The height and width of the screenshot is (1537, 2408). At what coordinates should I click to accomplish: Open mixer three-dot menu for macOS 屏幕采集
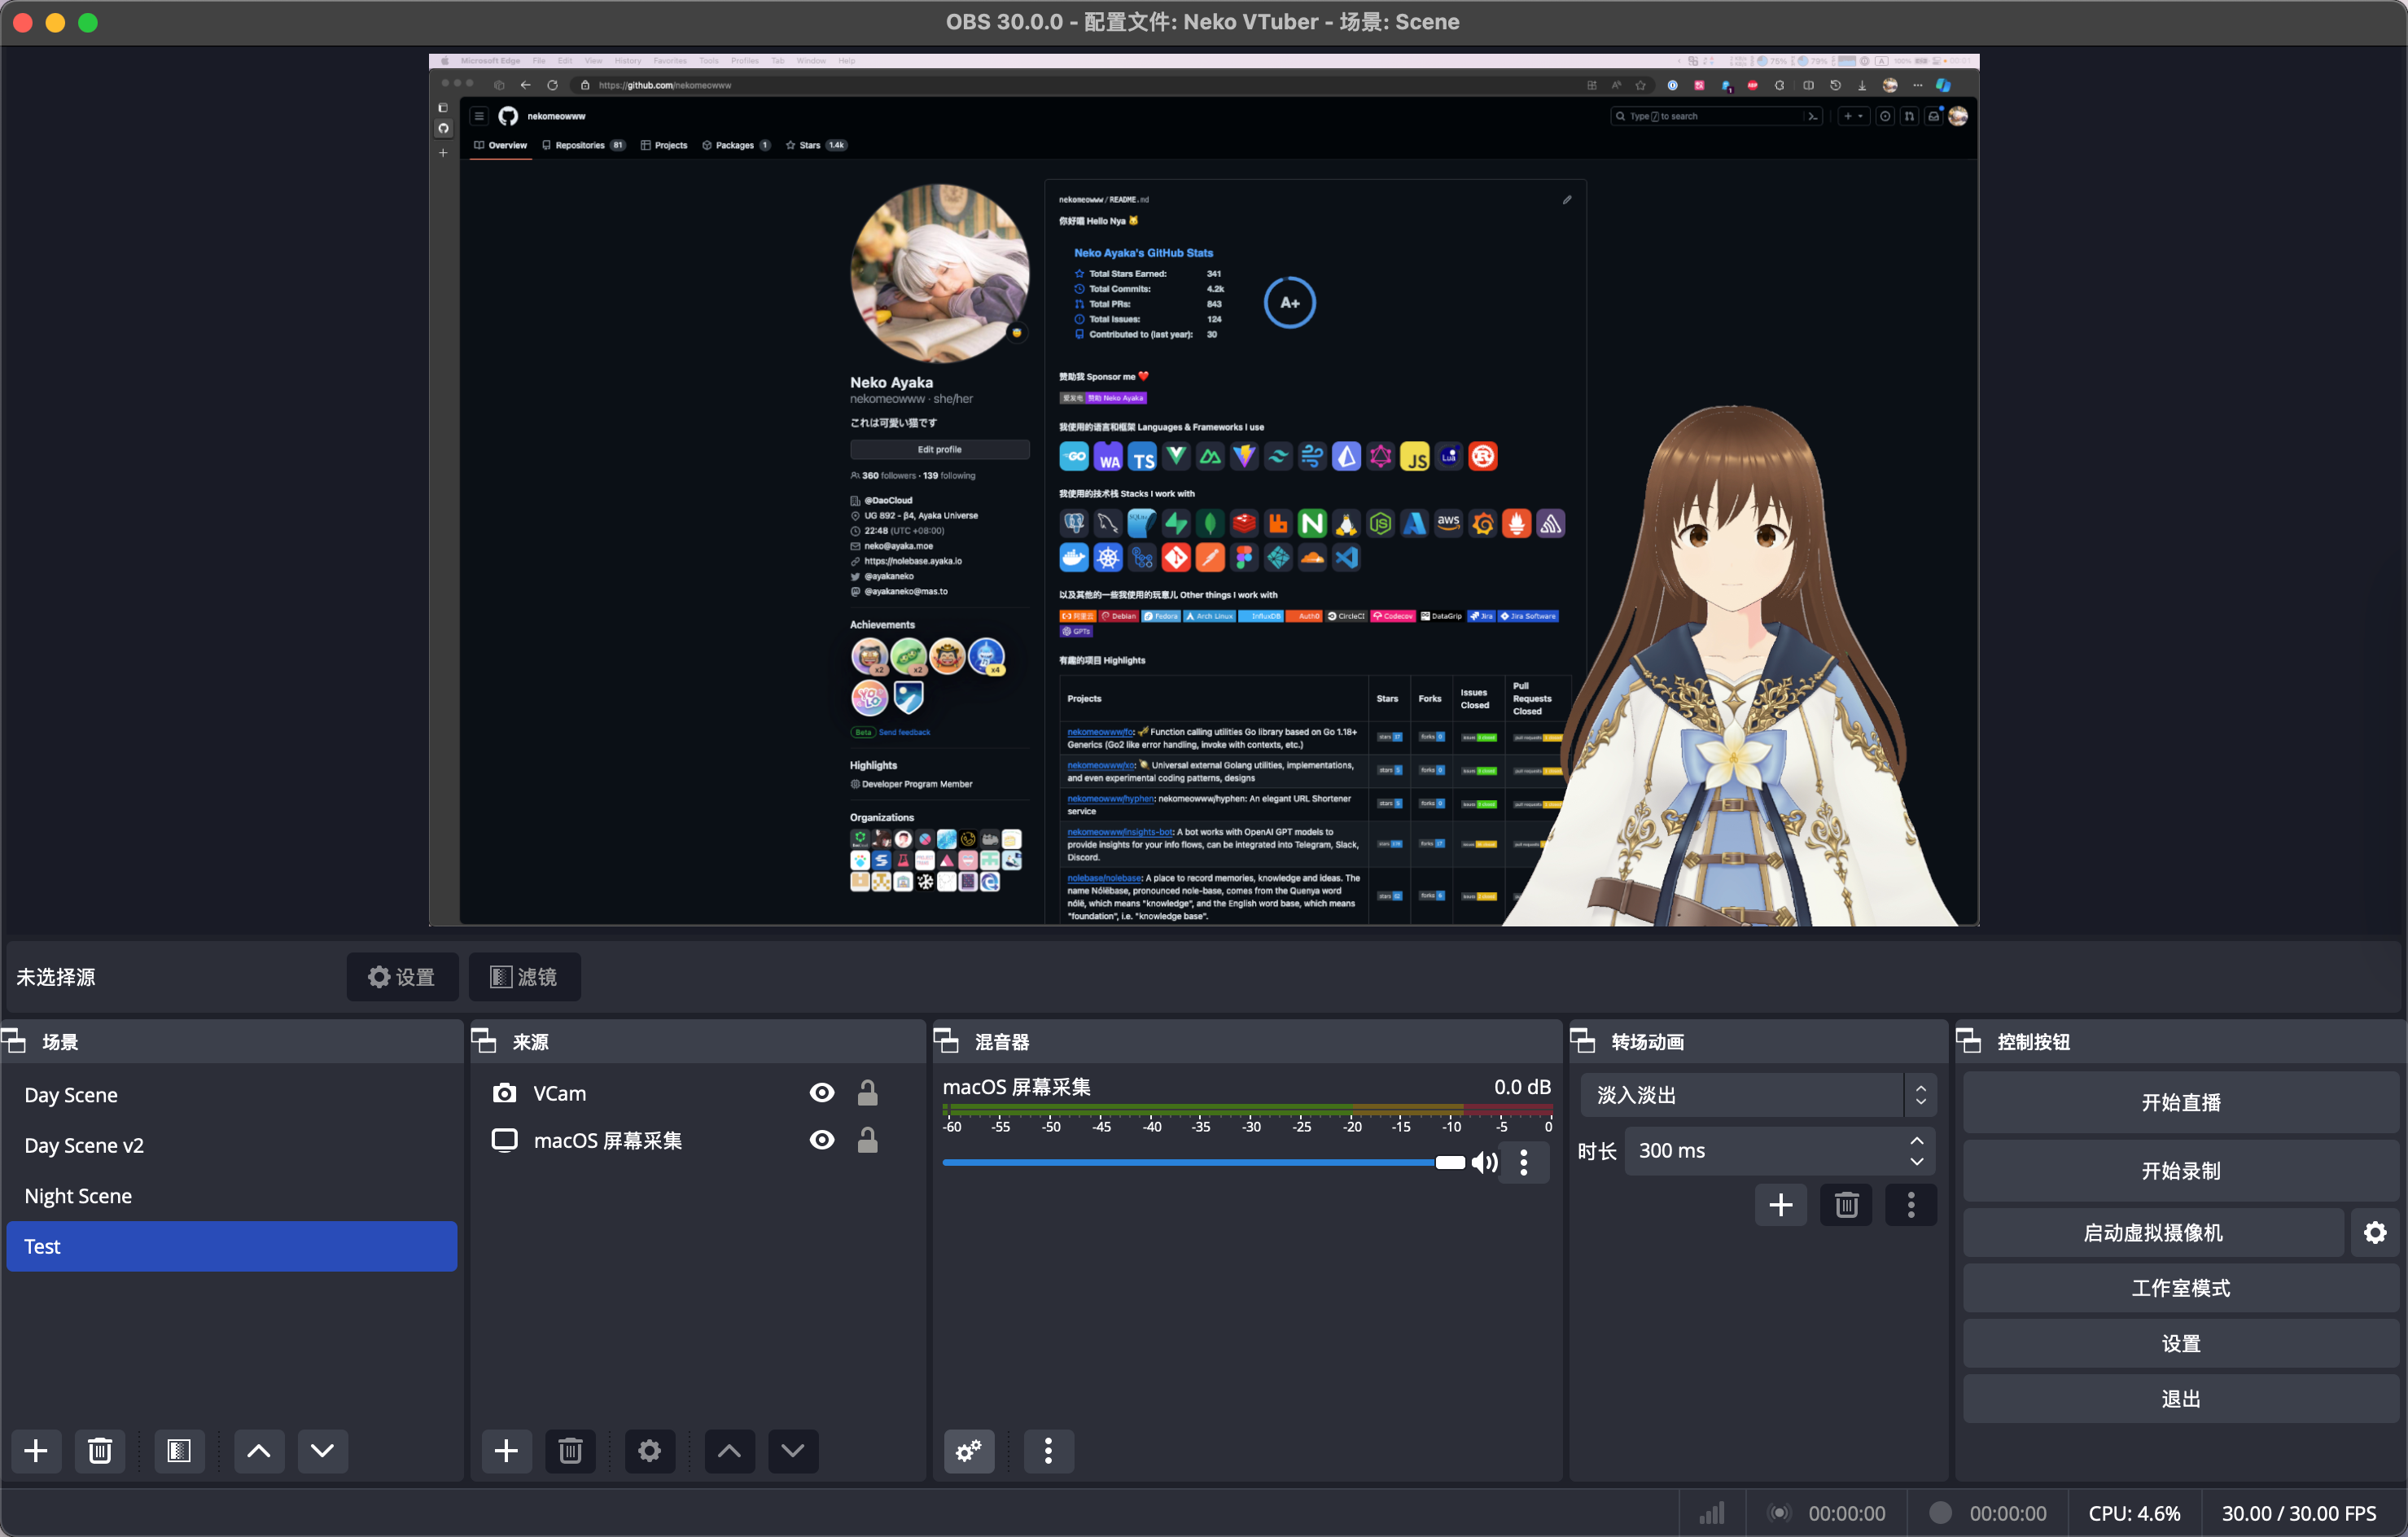[1523, 1162]
